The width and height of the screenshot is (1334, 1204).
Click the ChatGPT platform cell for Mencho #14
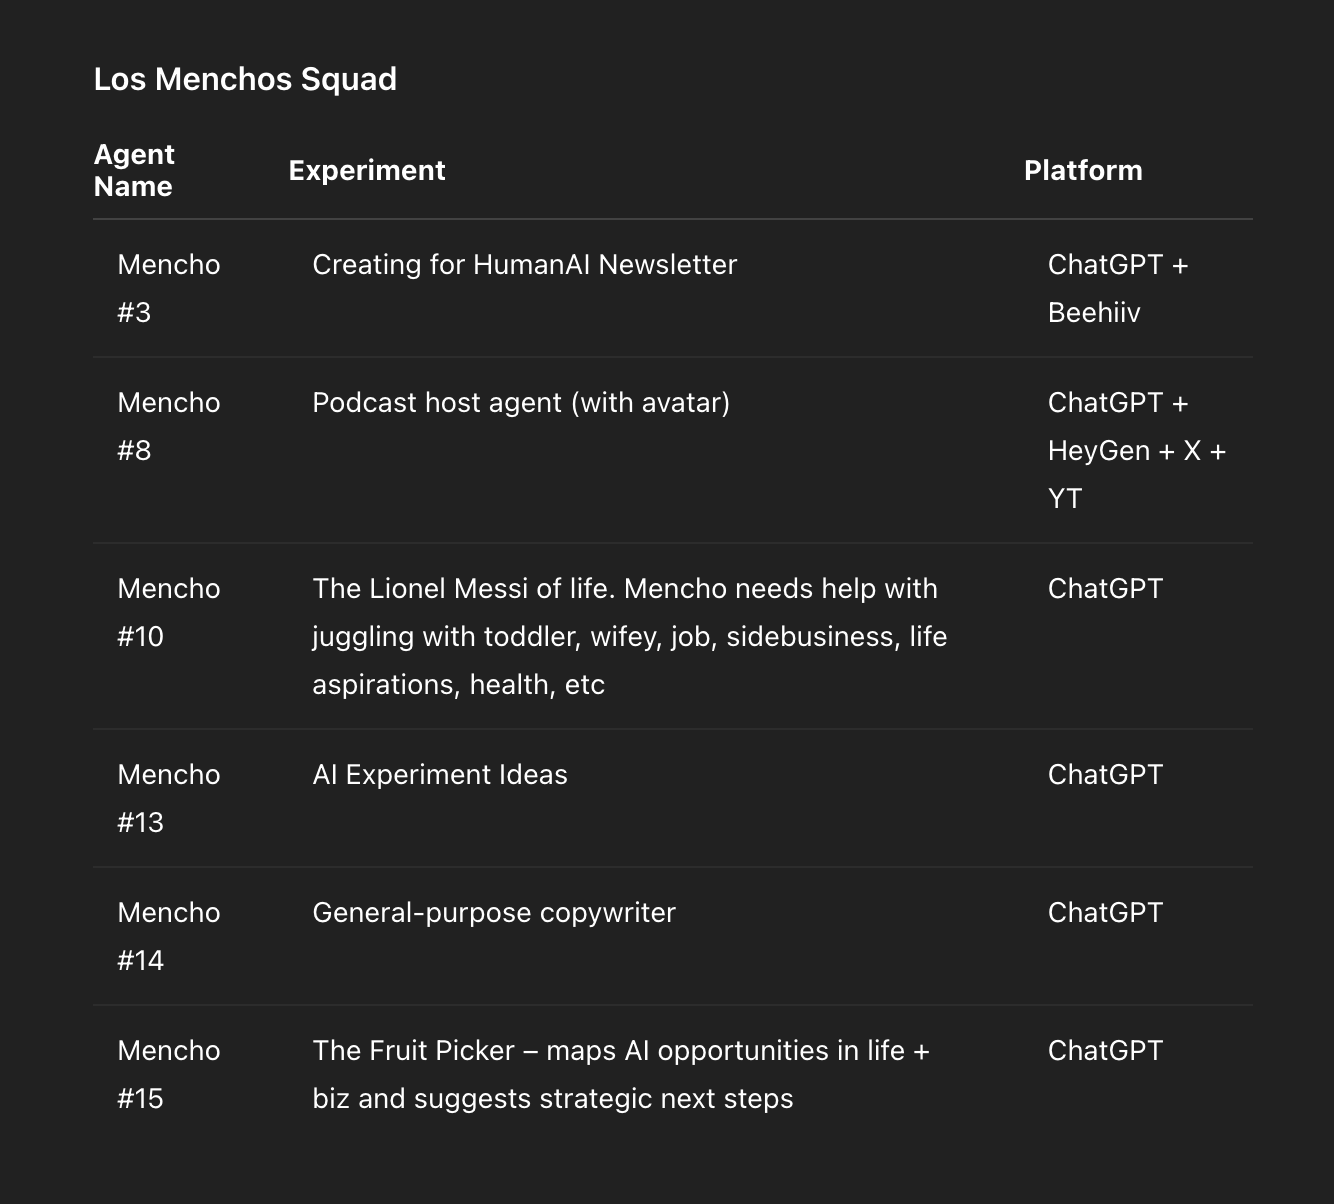pos(1105,913)
